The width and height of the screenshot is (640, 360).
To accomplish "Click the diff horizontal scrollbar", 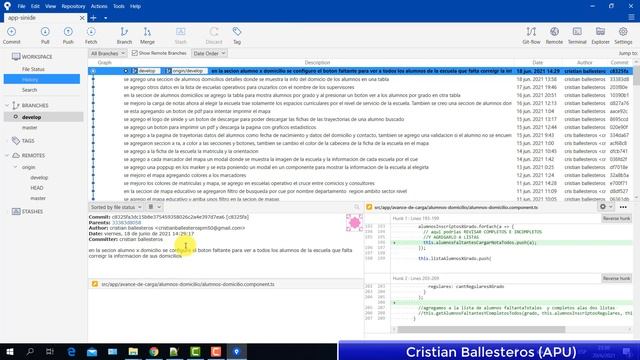I will 481,329.
